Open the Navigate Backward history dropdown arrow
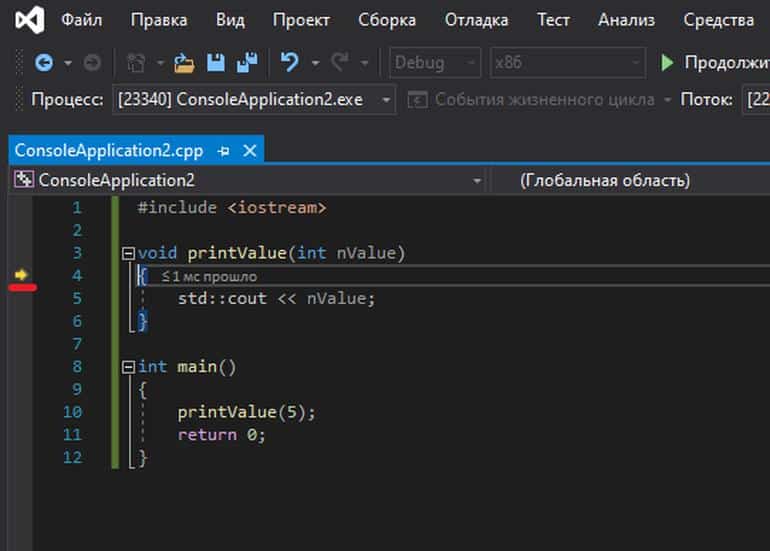Image resolution: width=770 pixels, height=551 pixels. pyautogui.click(x=68, y=63)
